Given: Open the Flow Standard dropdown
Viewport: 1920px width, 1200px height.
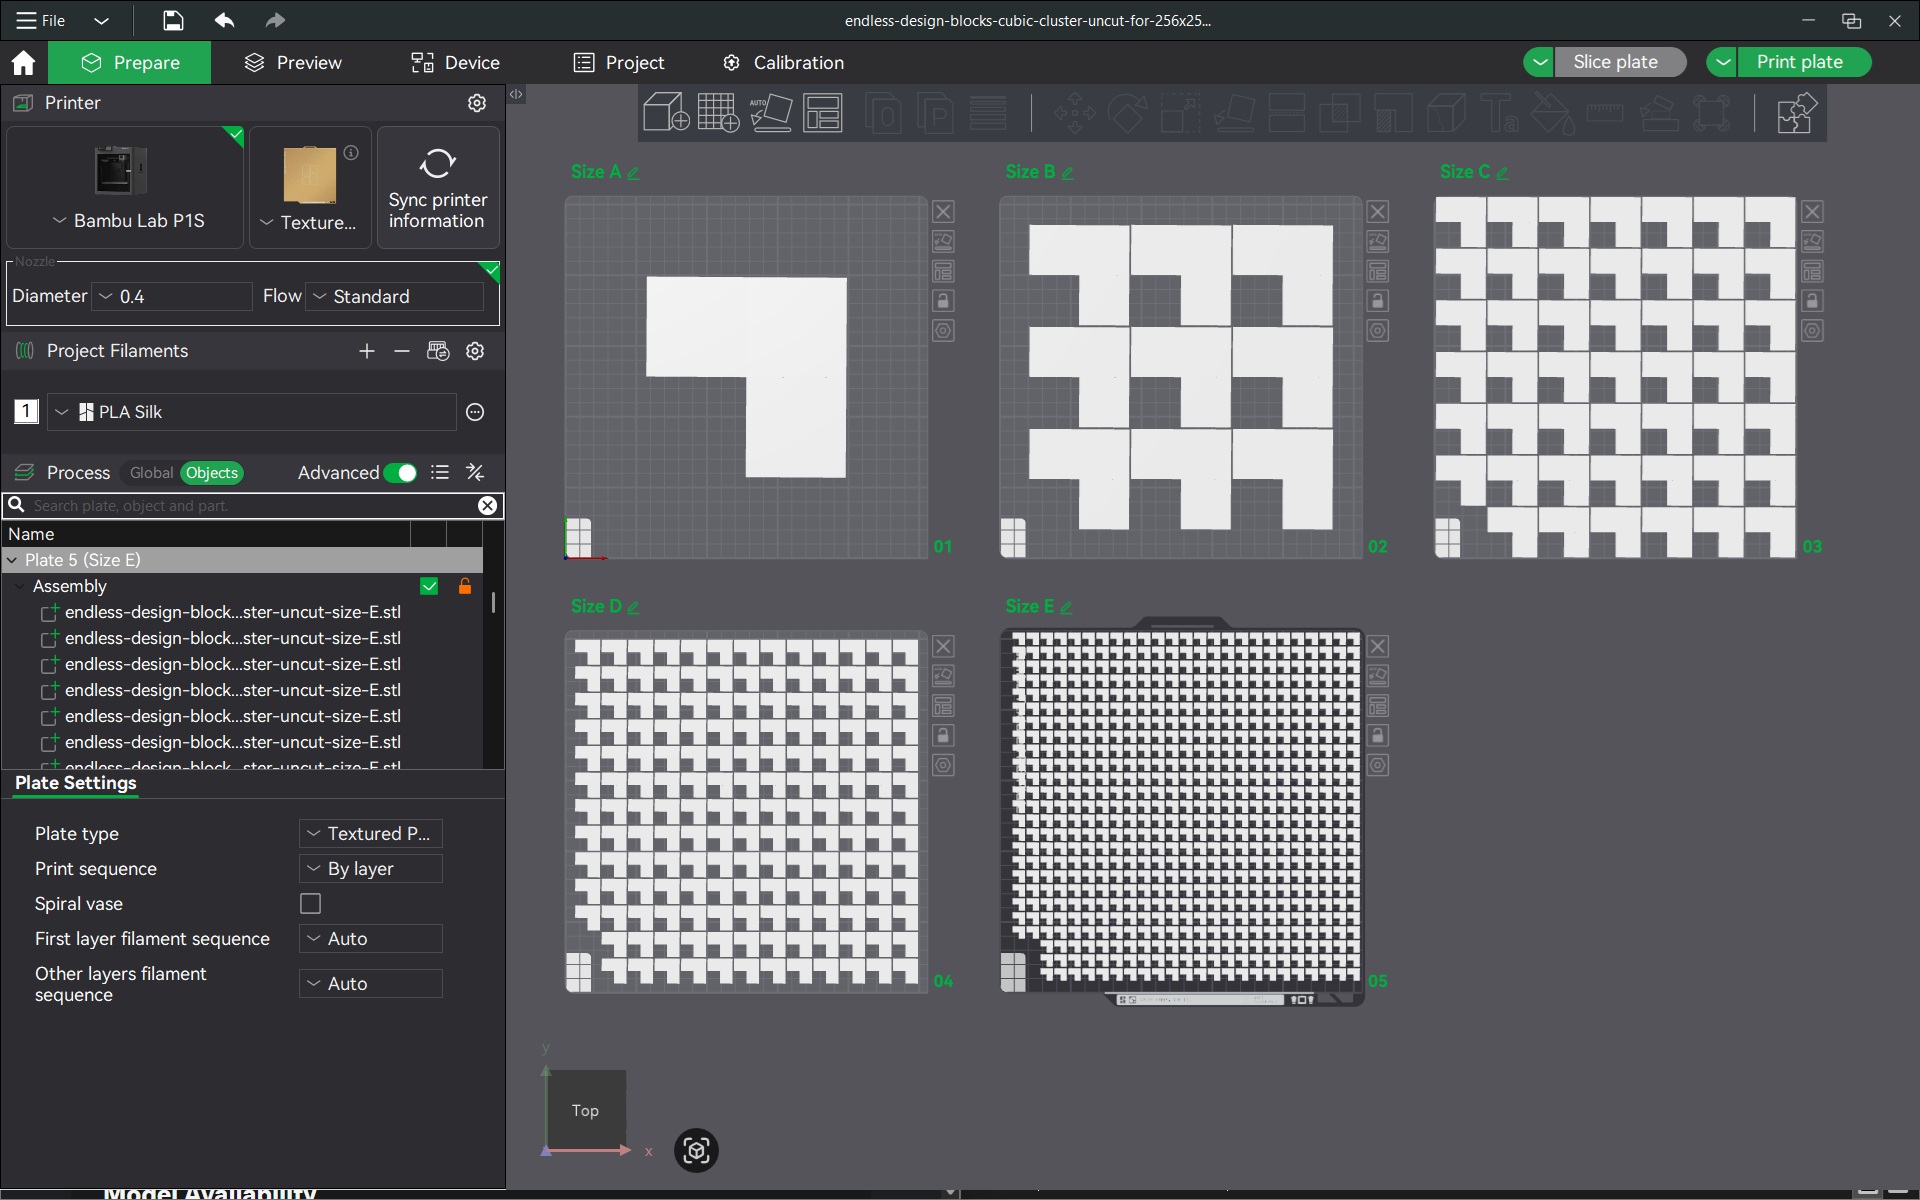Looking at the screenshot, I should point(396,296).
